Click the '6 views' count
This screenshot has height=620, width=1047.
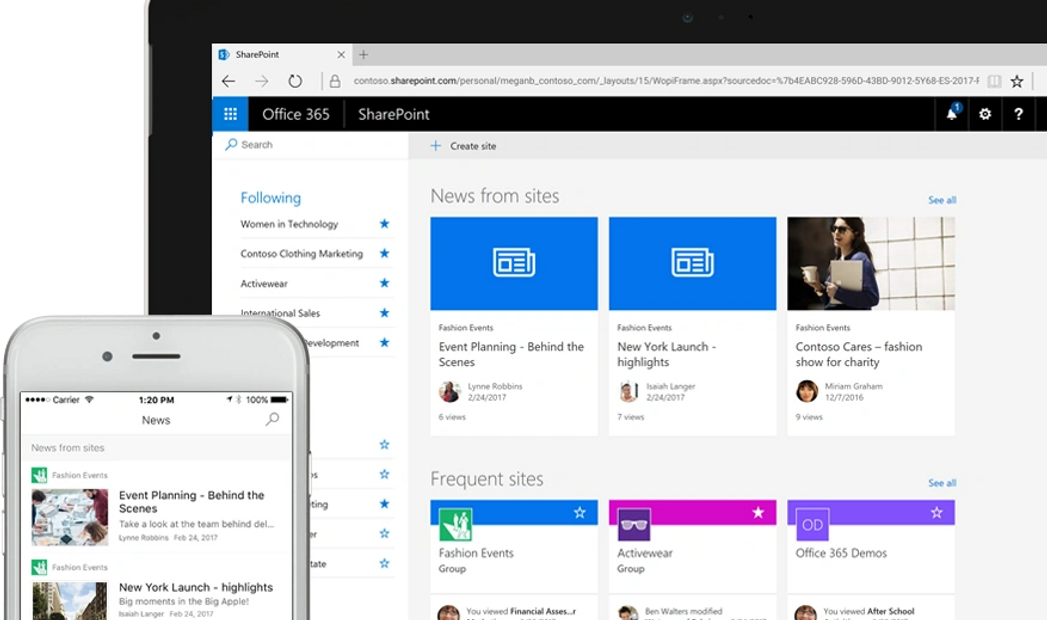pyautogui.click(x=452, y=417)
